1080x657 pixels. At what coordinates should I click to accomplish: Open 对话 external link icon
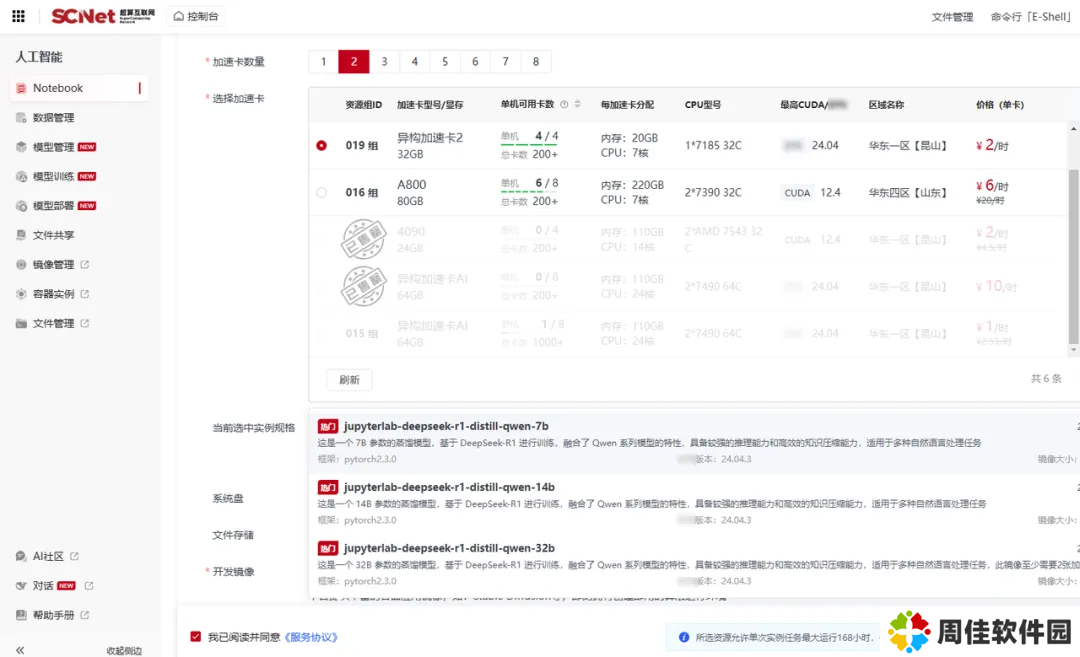click(89, 585)
